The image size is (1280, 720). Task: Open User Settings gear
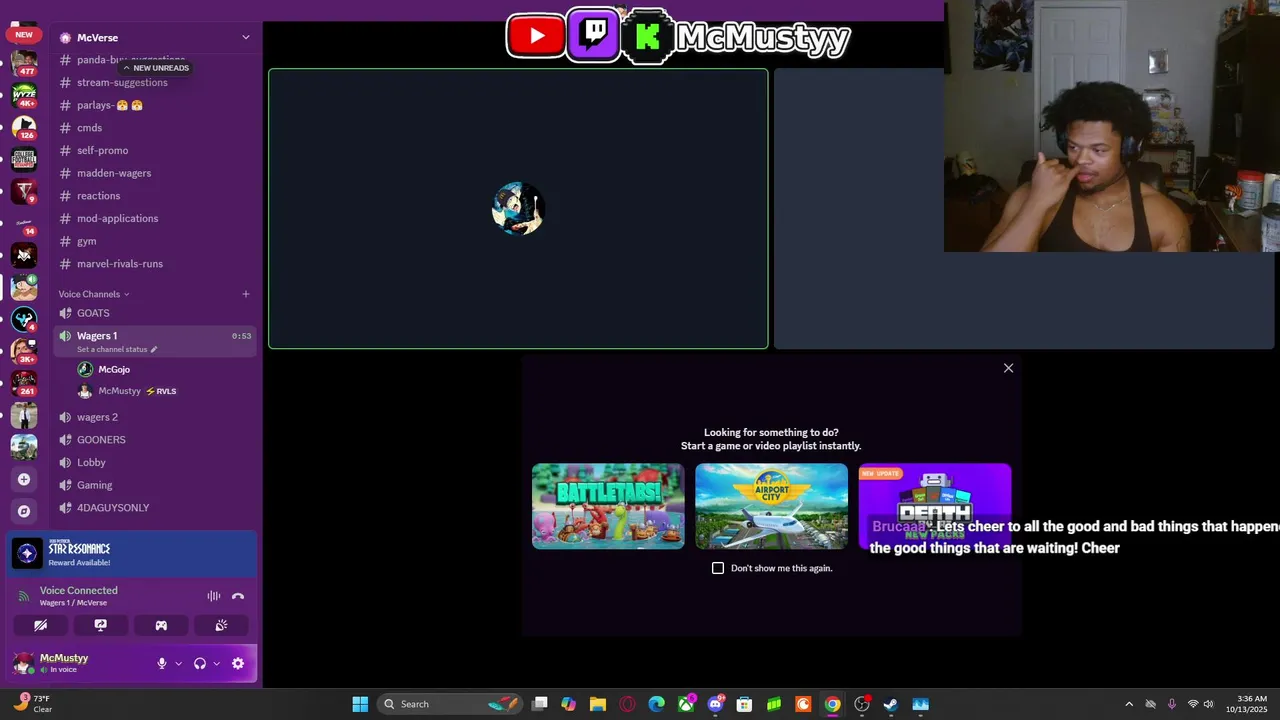(x=238, y=663)
